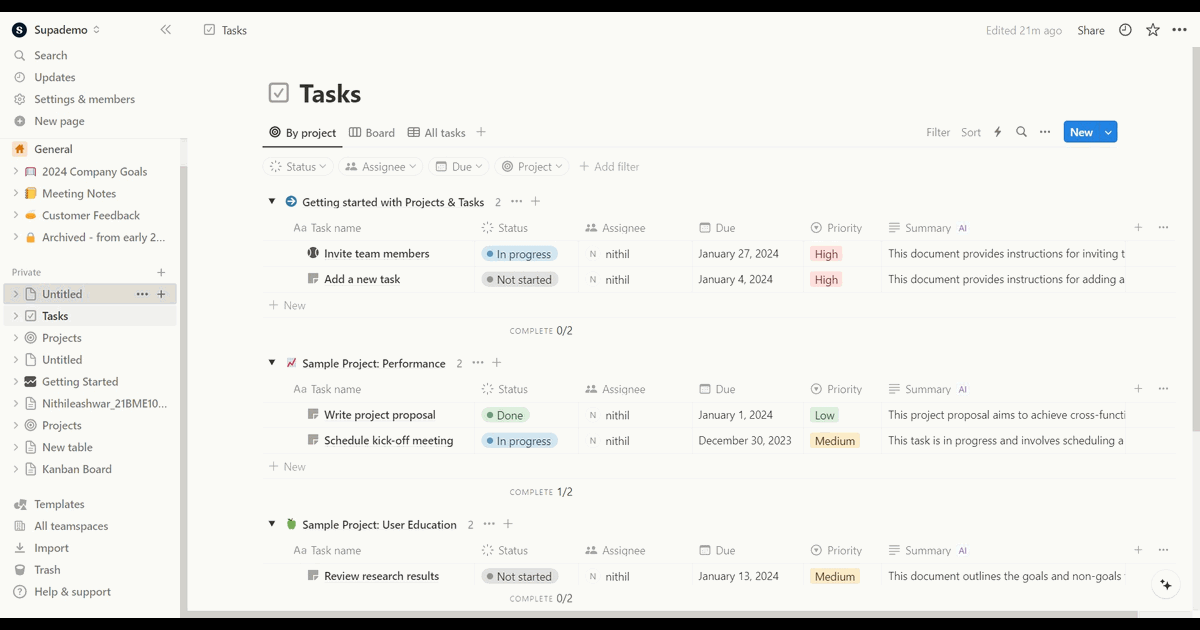Viewport: 1200px width, 630px height.
Task: Switch to By project view tab
Action: tap(303, 133)
